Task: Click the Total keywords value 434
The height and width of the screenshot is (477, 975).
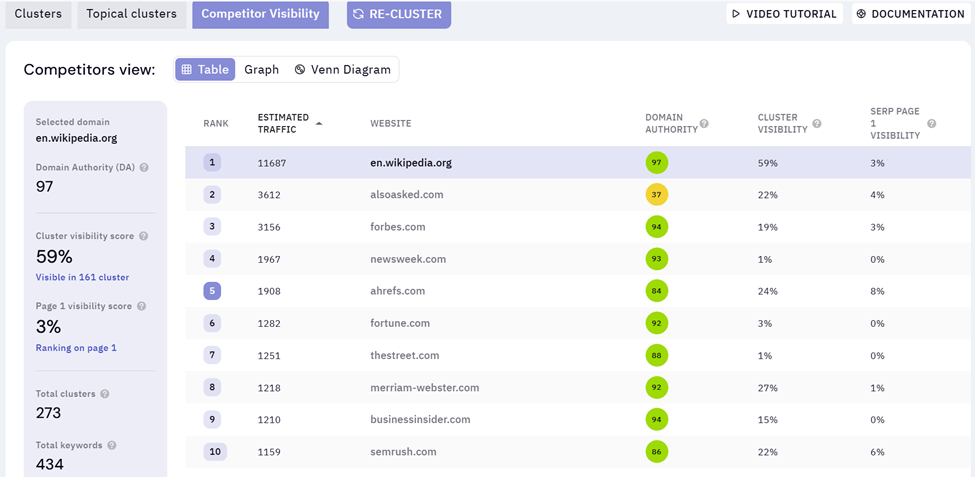Action: 50,464
